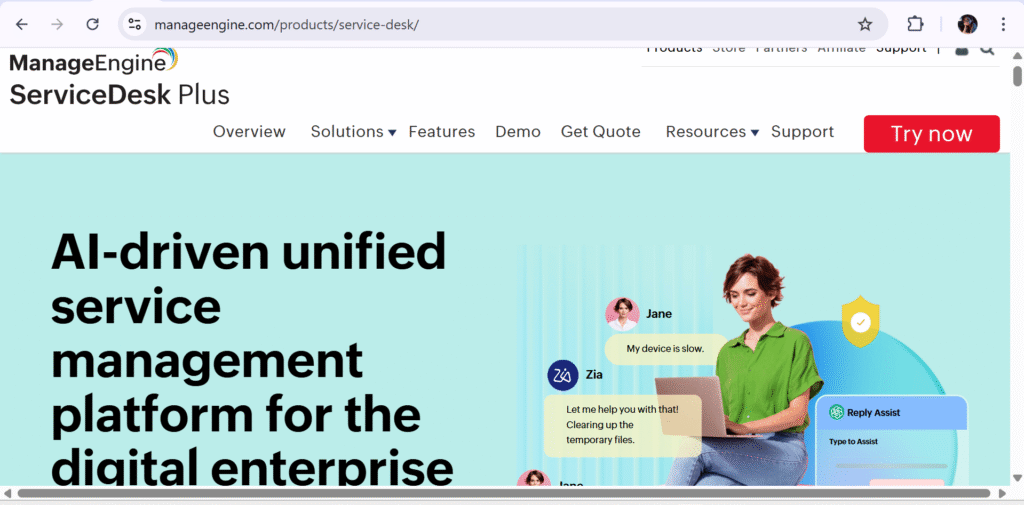Click the yellow shield checkmark badge
Screen dimensions: 1024x505
pos(861,321)
